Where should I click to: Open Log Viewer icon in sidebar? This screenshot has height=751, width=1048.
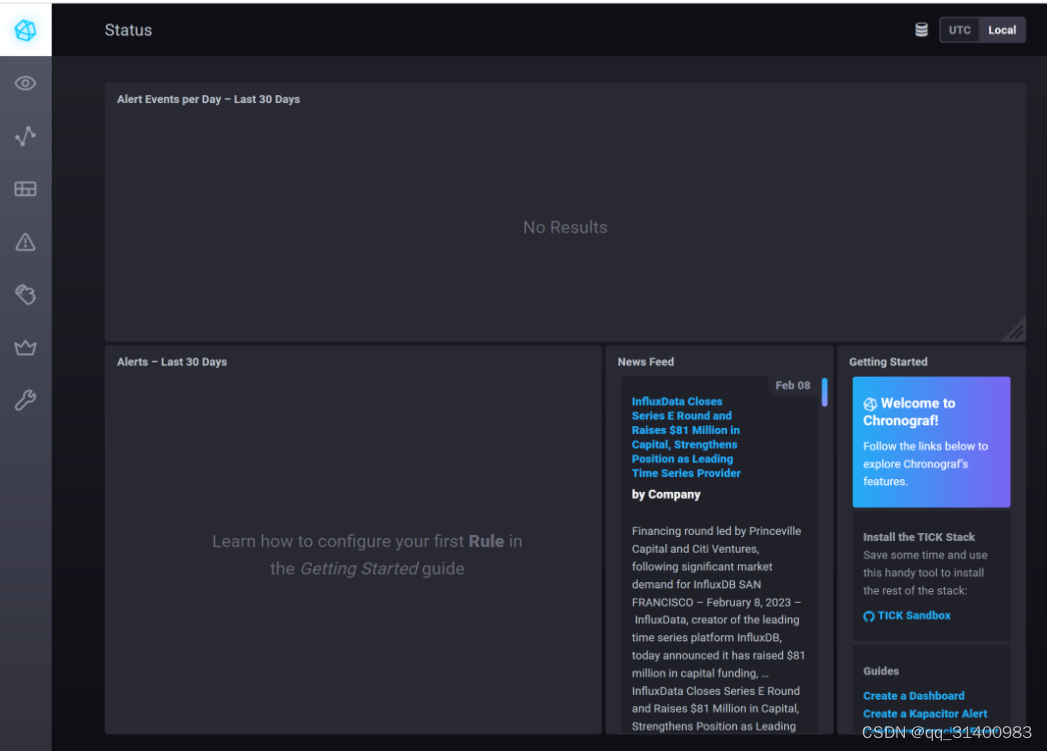(x=25, y=295)
